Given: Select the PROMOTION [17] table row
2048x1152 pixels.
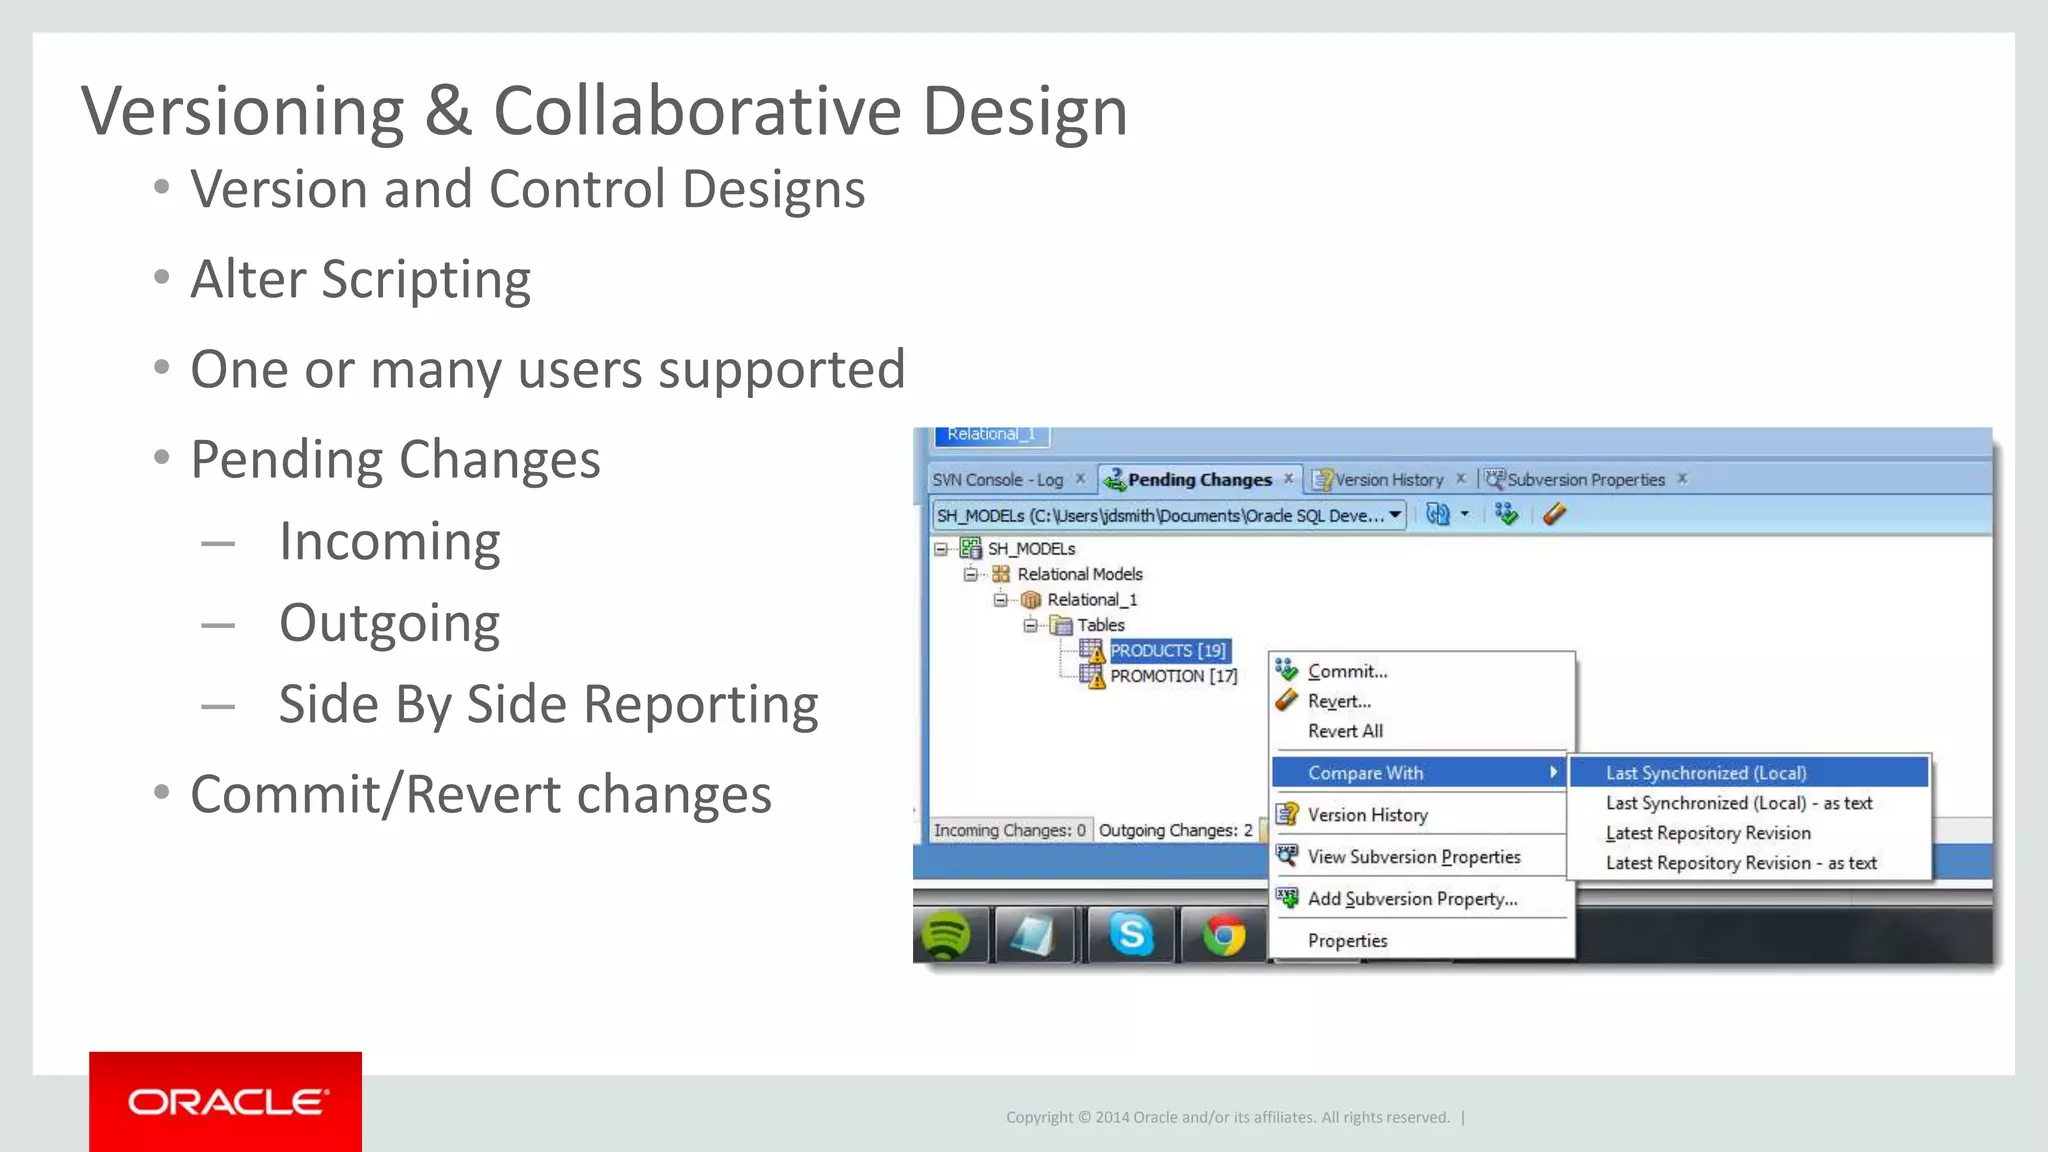Looking at the screenshot, I should pos(1173,677).
